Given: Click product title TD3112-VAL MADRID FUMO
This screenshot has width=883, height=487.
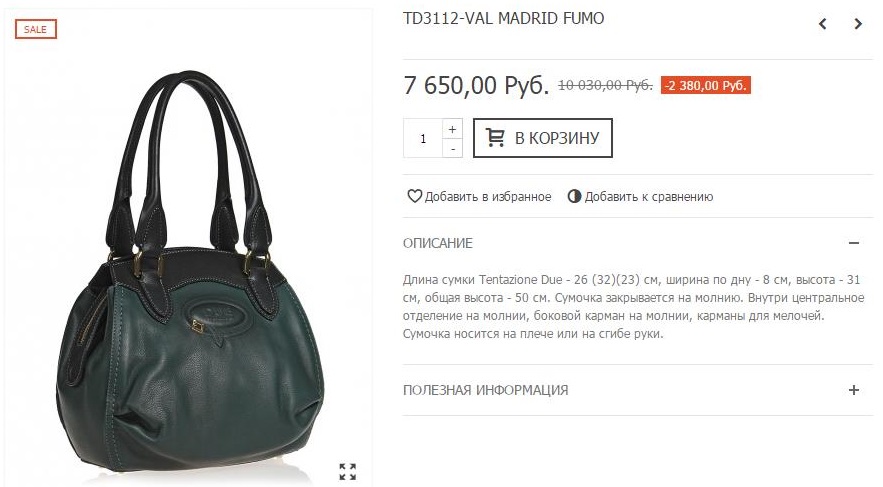Looking at the screenshot, I should (503, 19).
